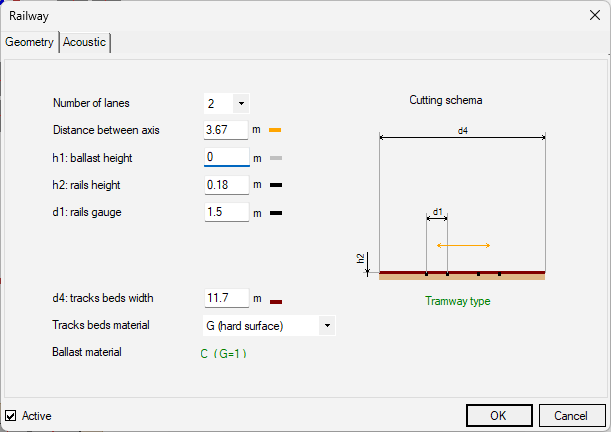The width and height of the screenshot is (611, 432).
Task: Click the dark red tracks beds width marker
Action: click(x=276, y=302)
